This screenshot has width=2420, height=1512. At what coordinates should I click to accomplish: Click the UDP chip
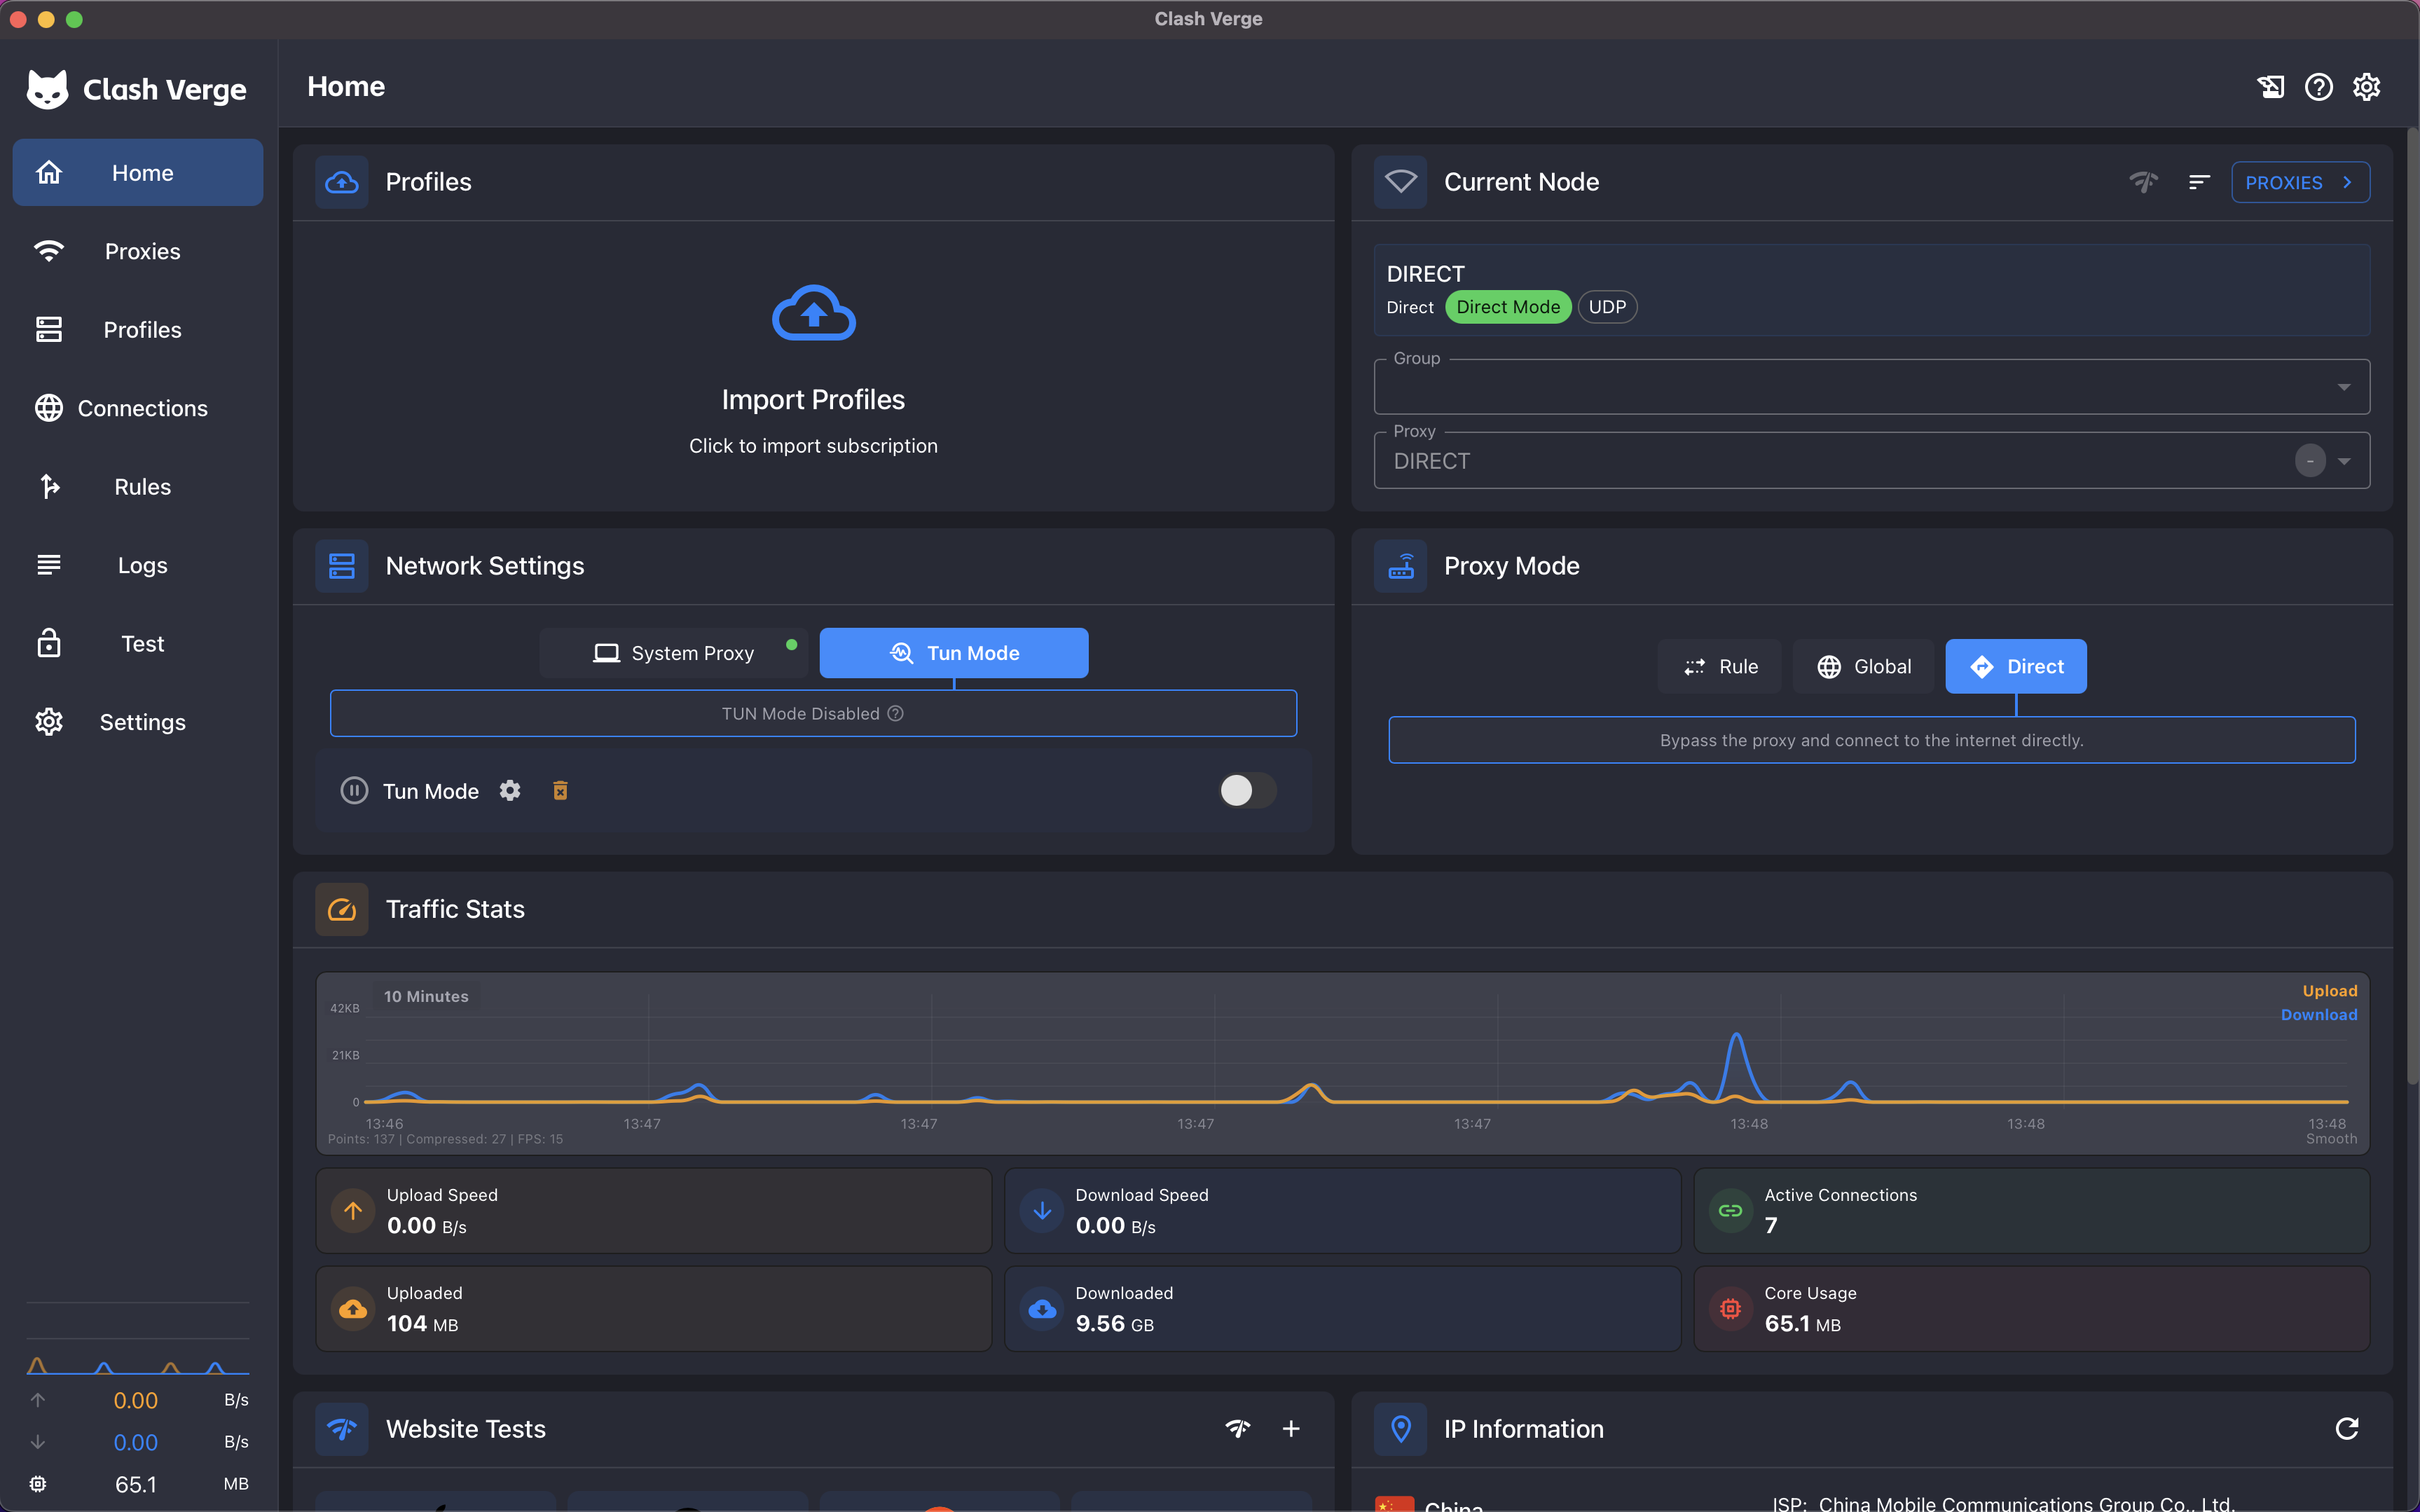point(1607,307)
